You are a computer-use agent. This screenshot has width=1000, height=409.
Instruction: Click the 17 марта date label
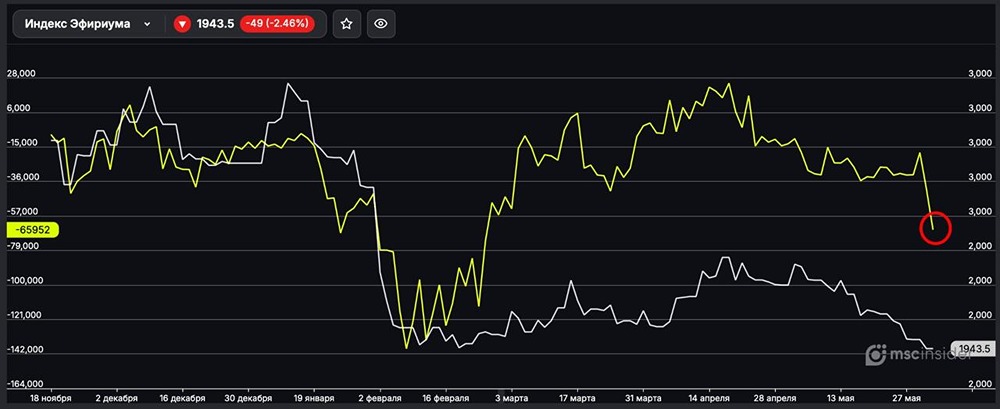(577, 398)
